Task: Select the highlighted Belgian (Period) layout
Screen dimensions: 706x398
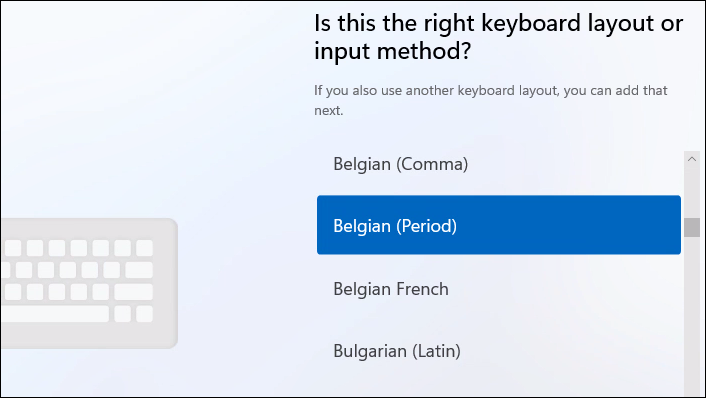Action: click(499, 225)
